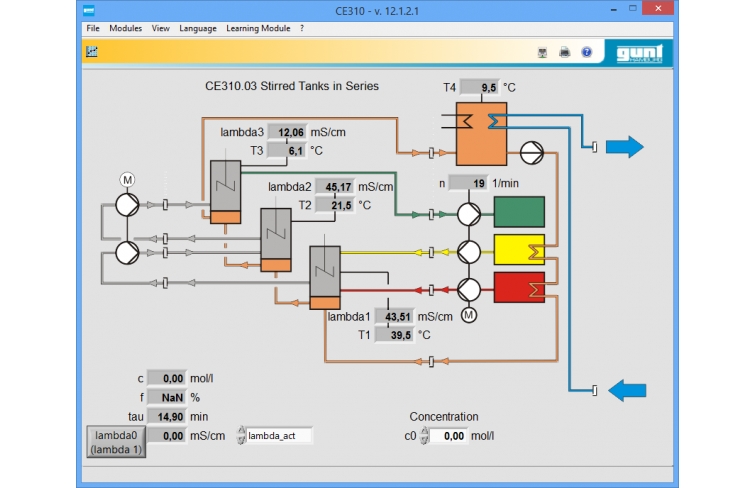Open the lambda_act selector
Image resolution: width=755 pixels, height=488 pixels.
241,436
